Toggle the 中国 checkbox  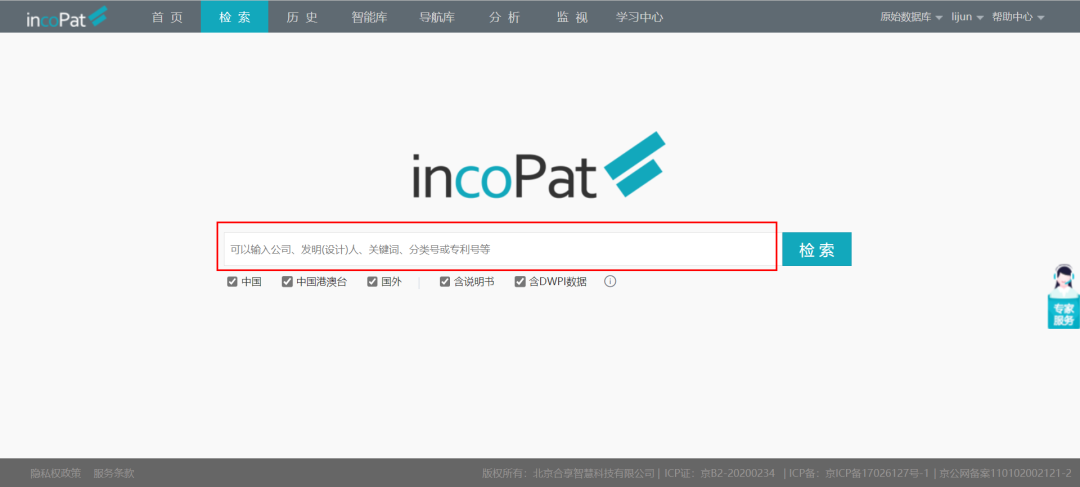[233, 282]
